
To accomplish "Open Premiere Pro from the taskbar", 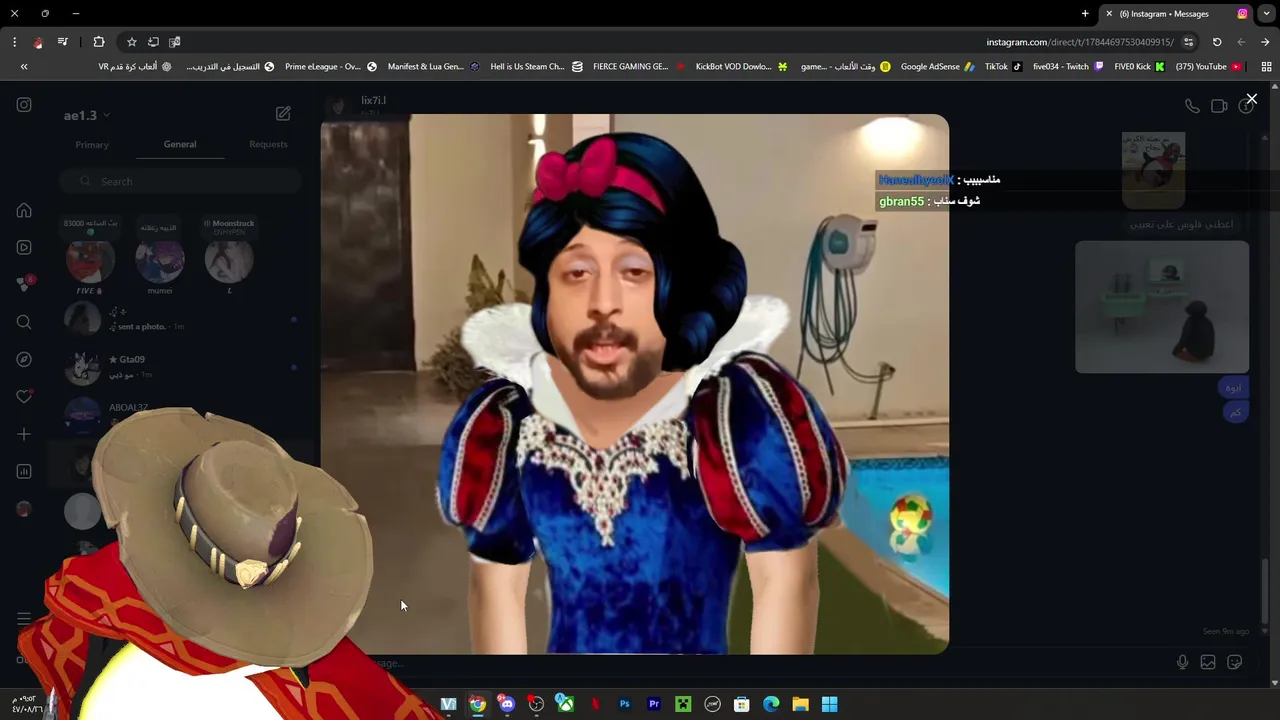I will (654, 704).
